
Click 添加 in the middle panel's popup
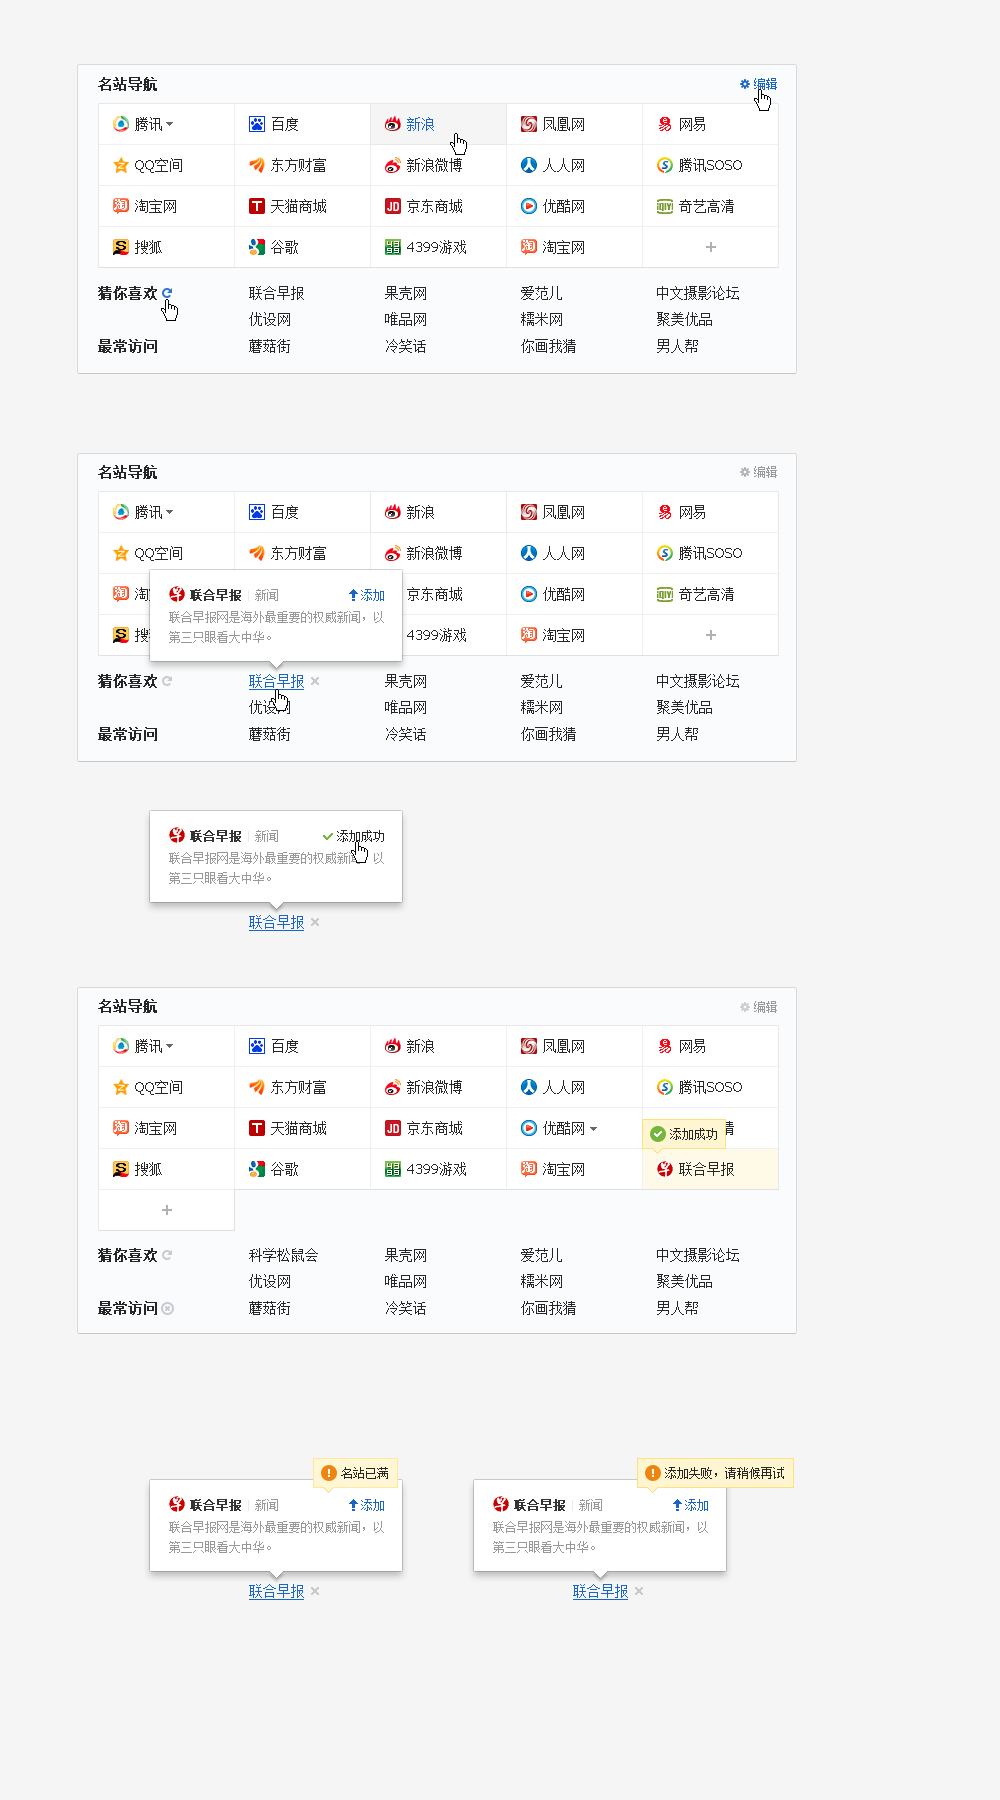tap(367, 595)
